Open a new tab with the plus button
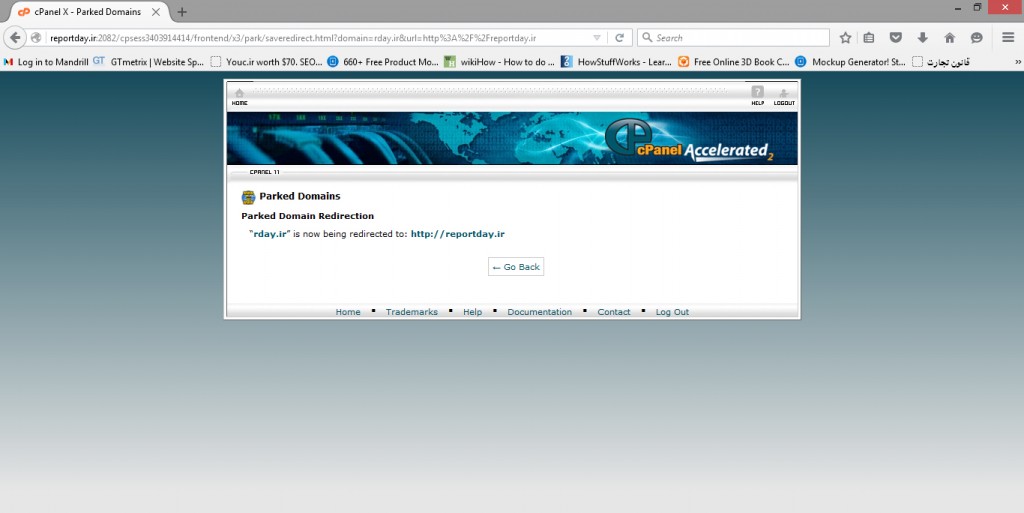This screenshot has width=1024, height=513. pyautogui.click(x=182, y=12)
